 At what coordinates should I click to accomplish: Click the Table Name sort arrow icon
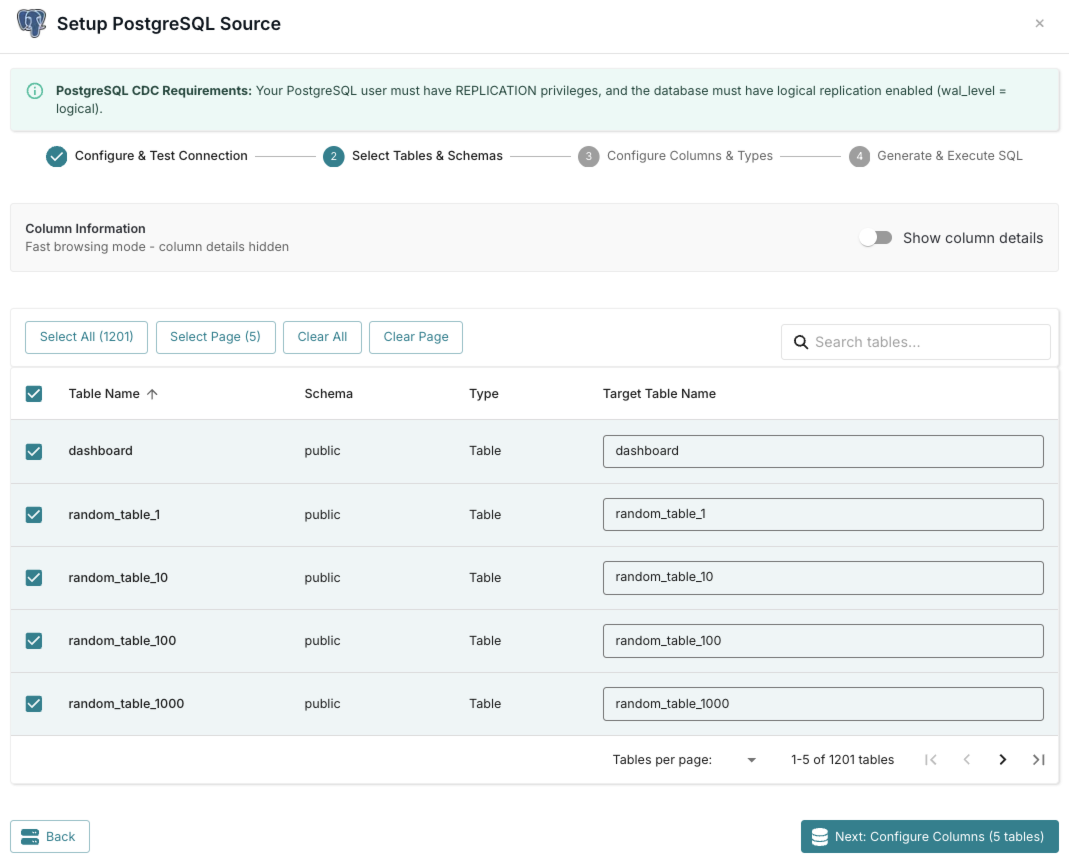click(152, 394)
